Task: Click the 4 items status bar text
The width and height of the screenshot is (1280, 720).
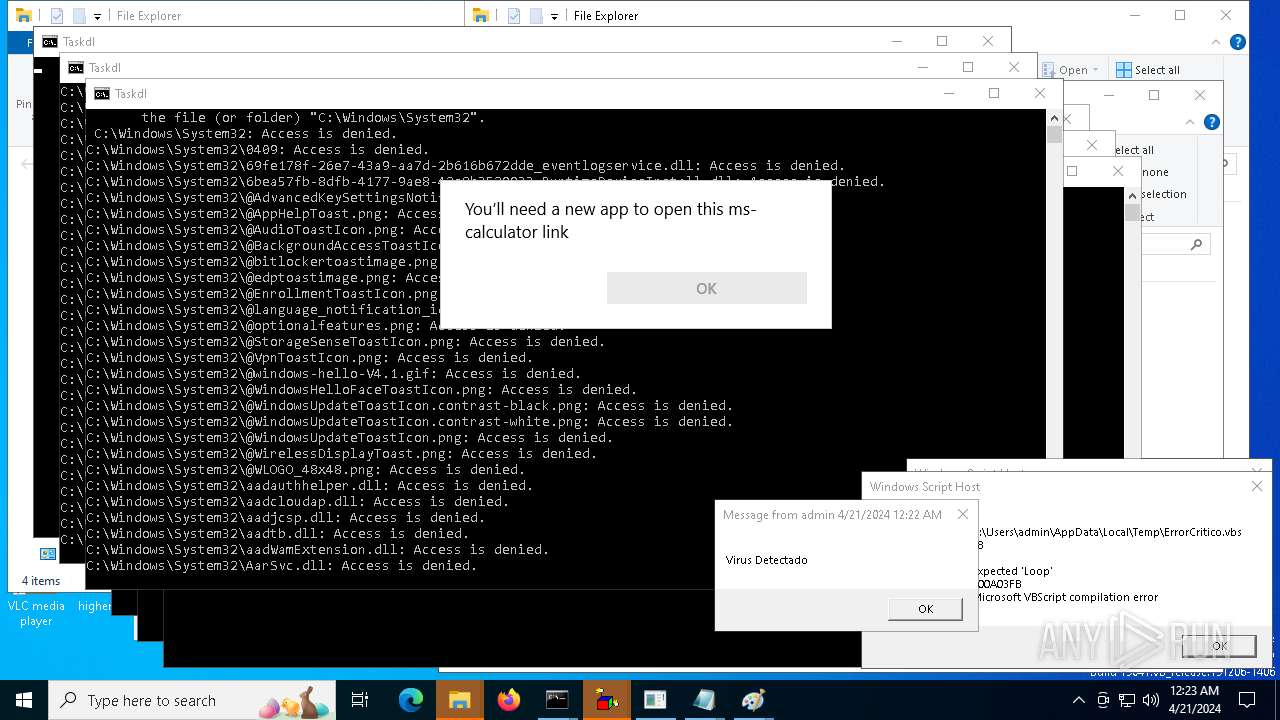Action: pos(41,581)
